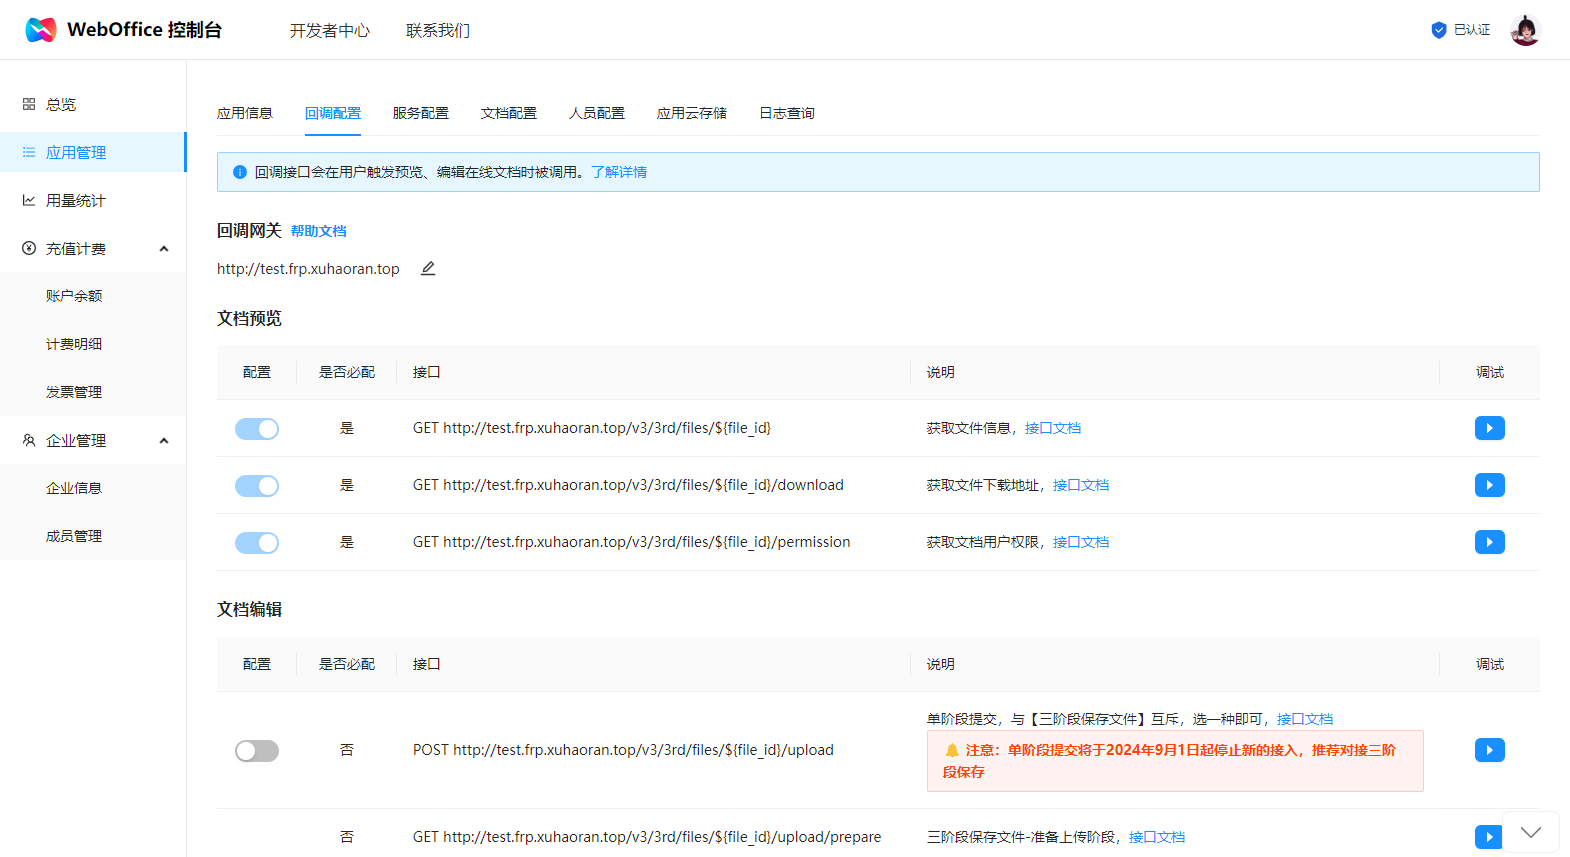Toggle the download interface switch
The width and height of the screenshot is (1570, 857).
click(x=257, y=486)
